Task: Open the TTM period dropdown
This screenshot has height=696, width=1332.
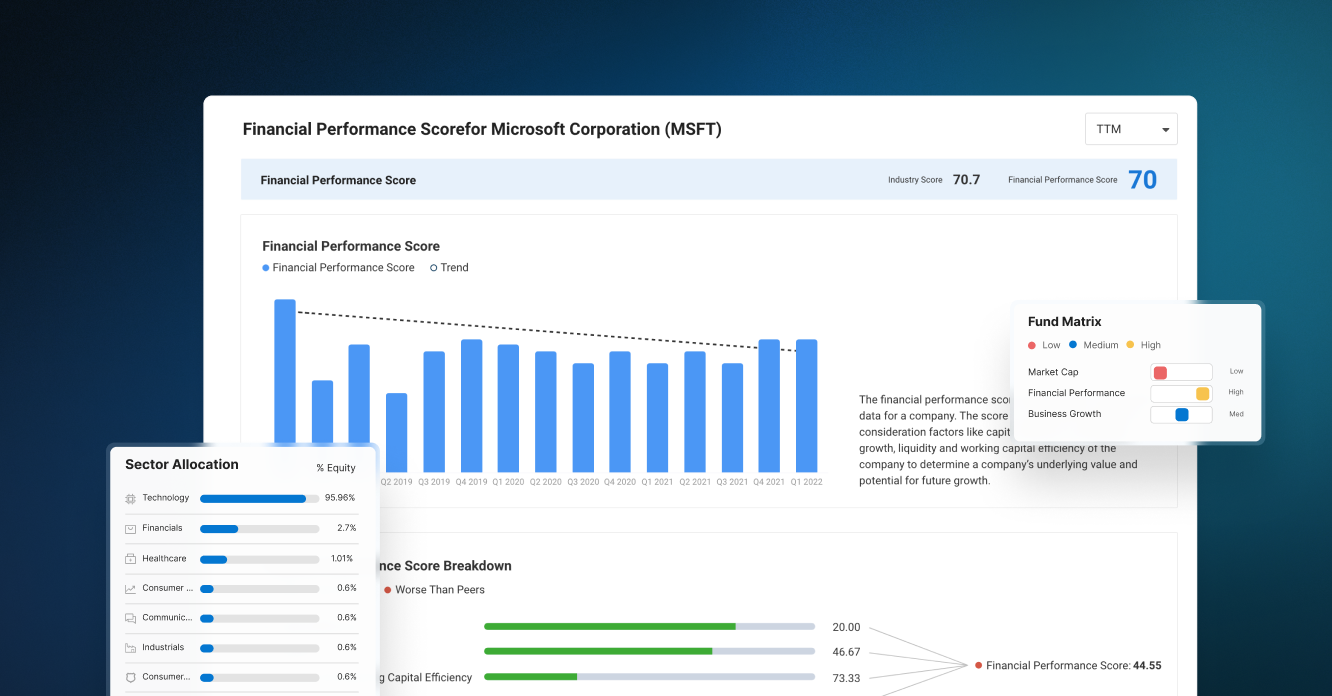Action: click(1131, 128)
